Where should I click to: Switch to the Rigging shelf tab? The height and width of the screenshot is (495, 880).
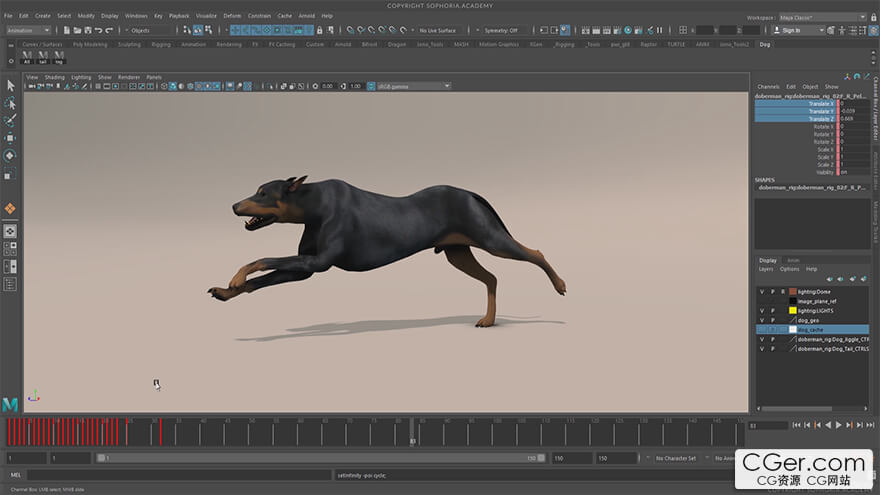(x=161, y=44)
